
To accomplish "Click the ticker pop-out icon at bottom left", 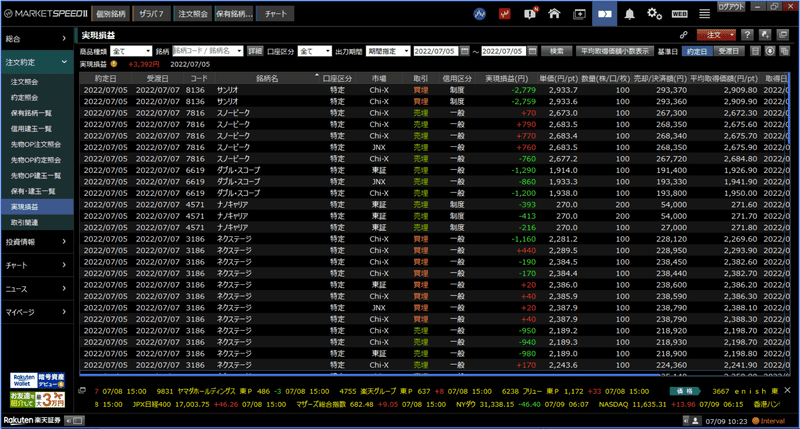I will coord(82,391).
